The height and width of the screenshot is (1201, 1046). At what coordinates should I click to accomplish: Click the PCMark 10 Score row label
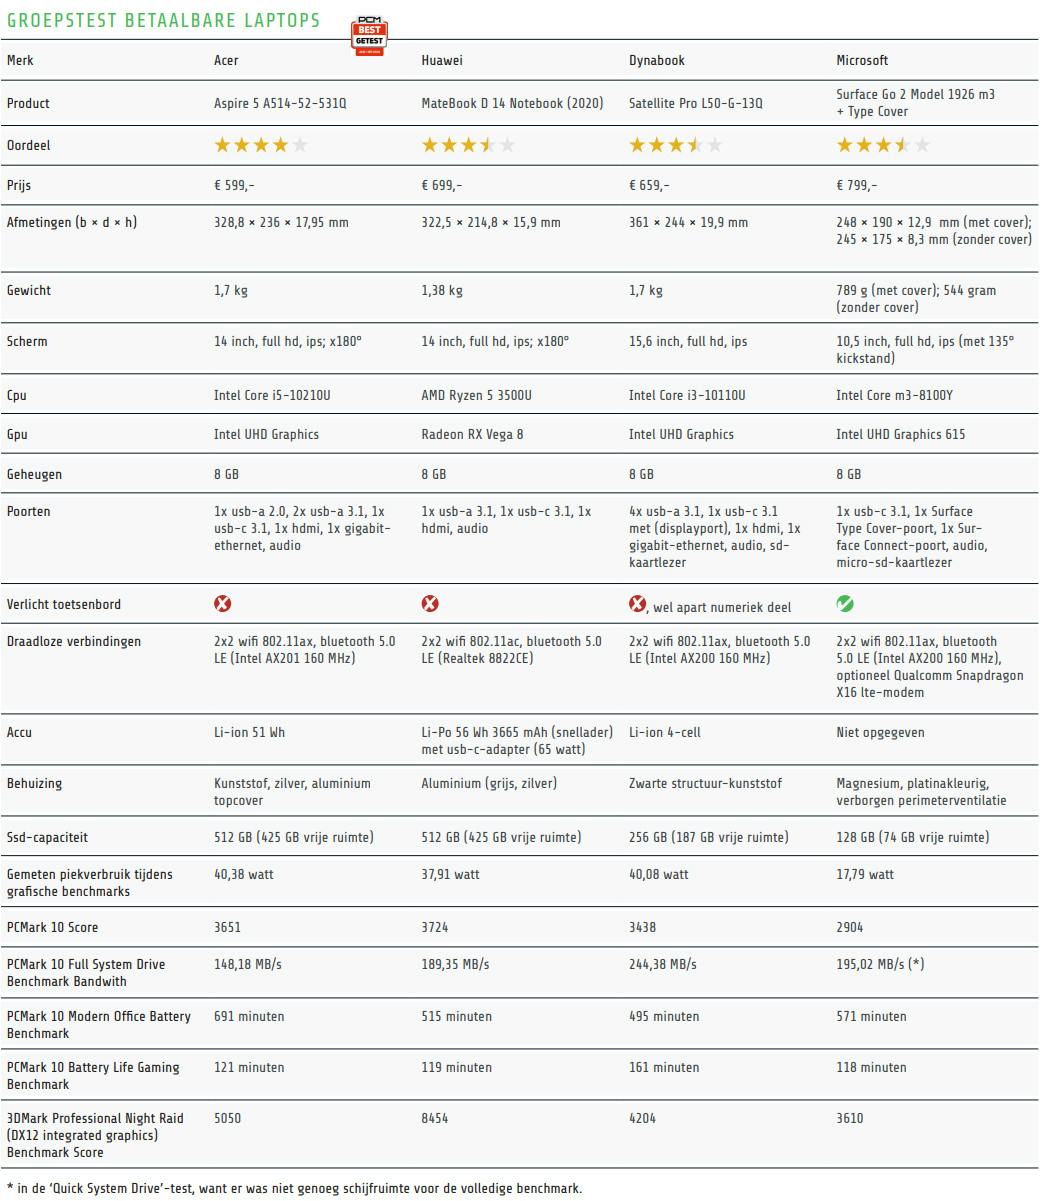(52, 928)
